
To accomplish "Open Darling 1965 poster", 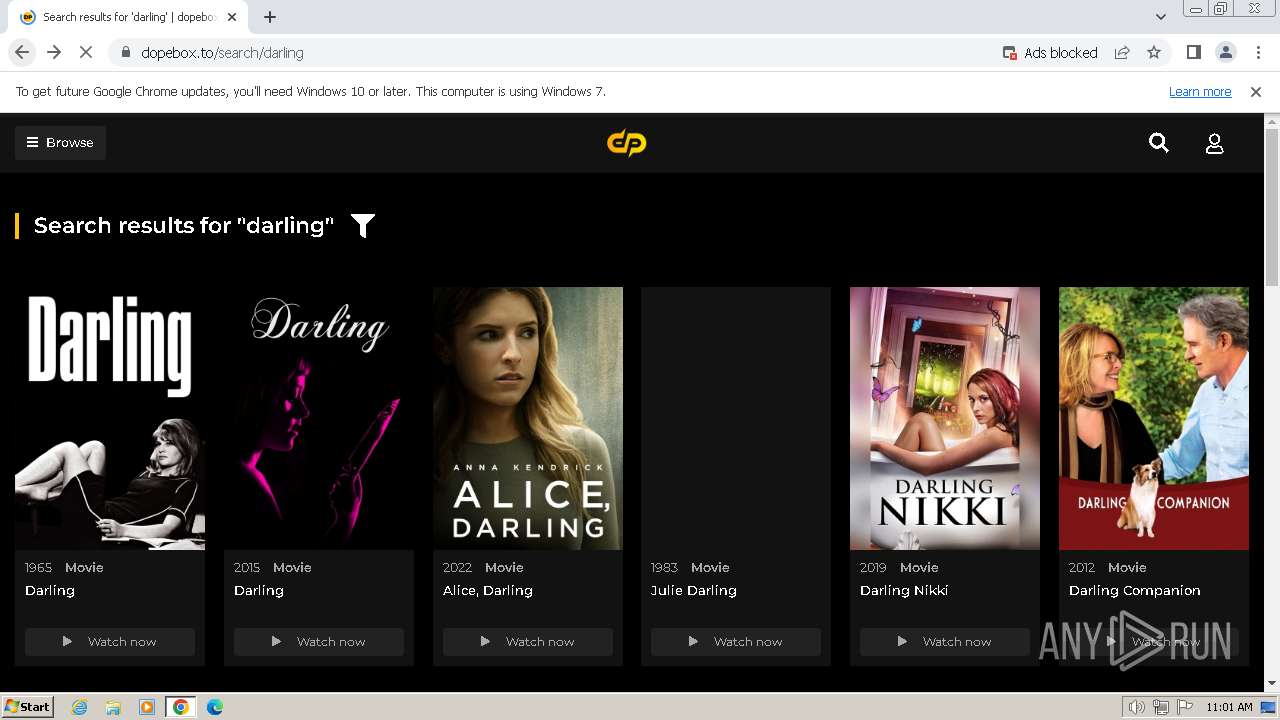I will coord(110,418).
